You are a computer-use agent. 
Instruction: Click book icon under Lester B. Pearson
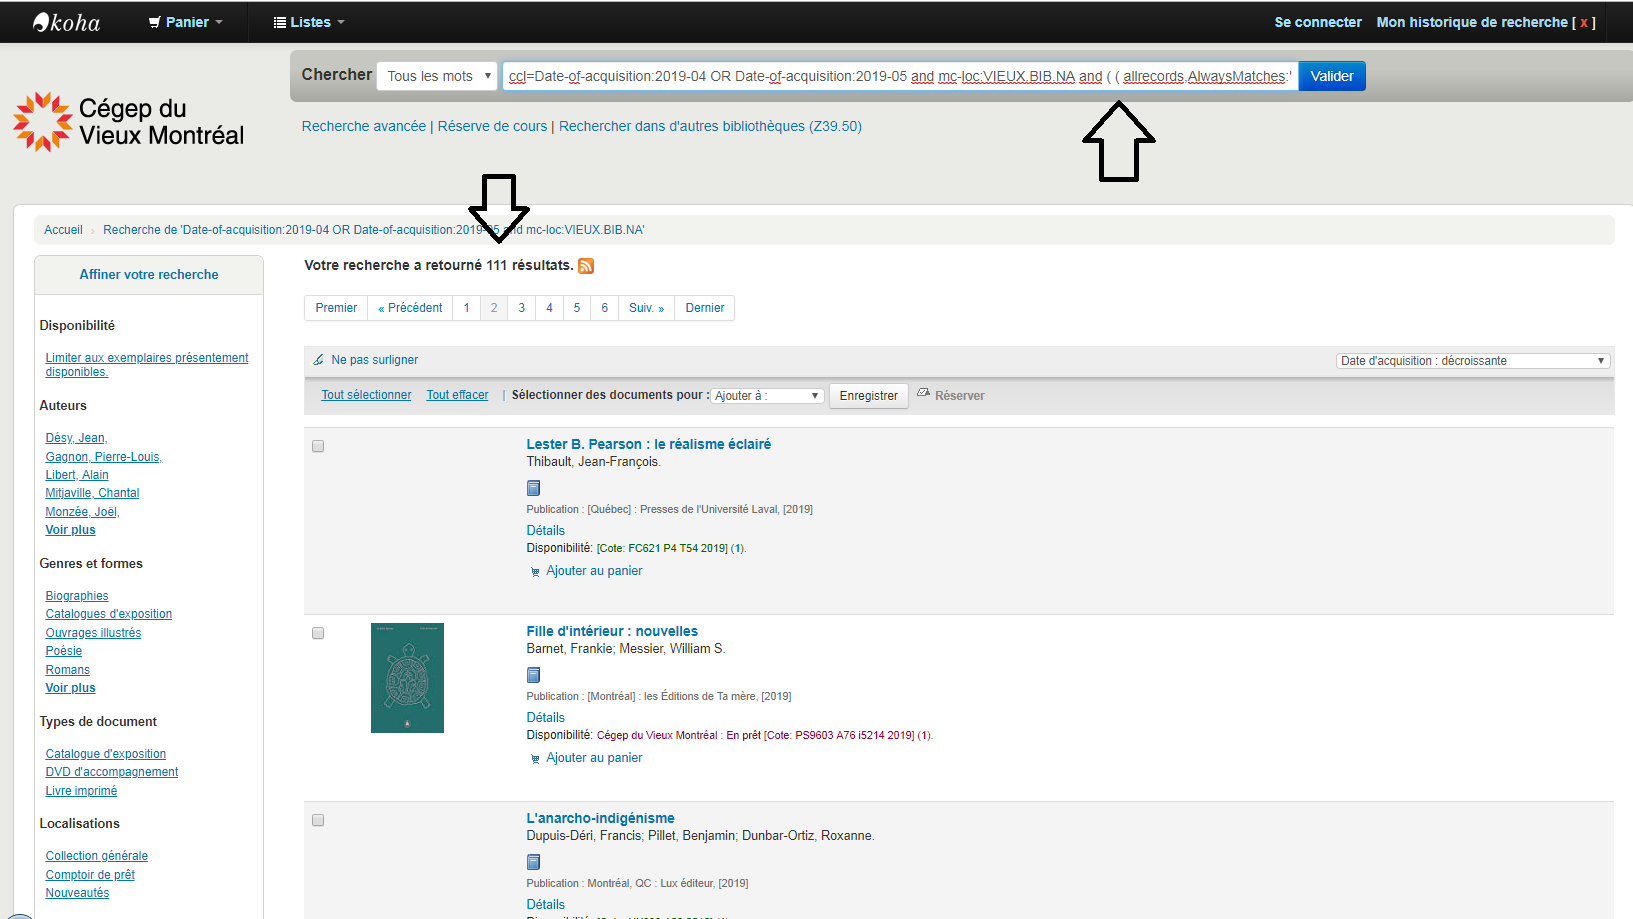point(533,488)
